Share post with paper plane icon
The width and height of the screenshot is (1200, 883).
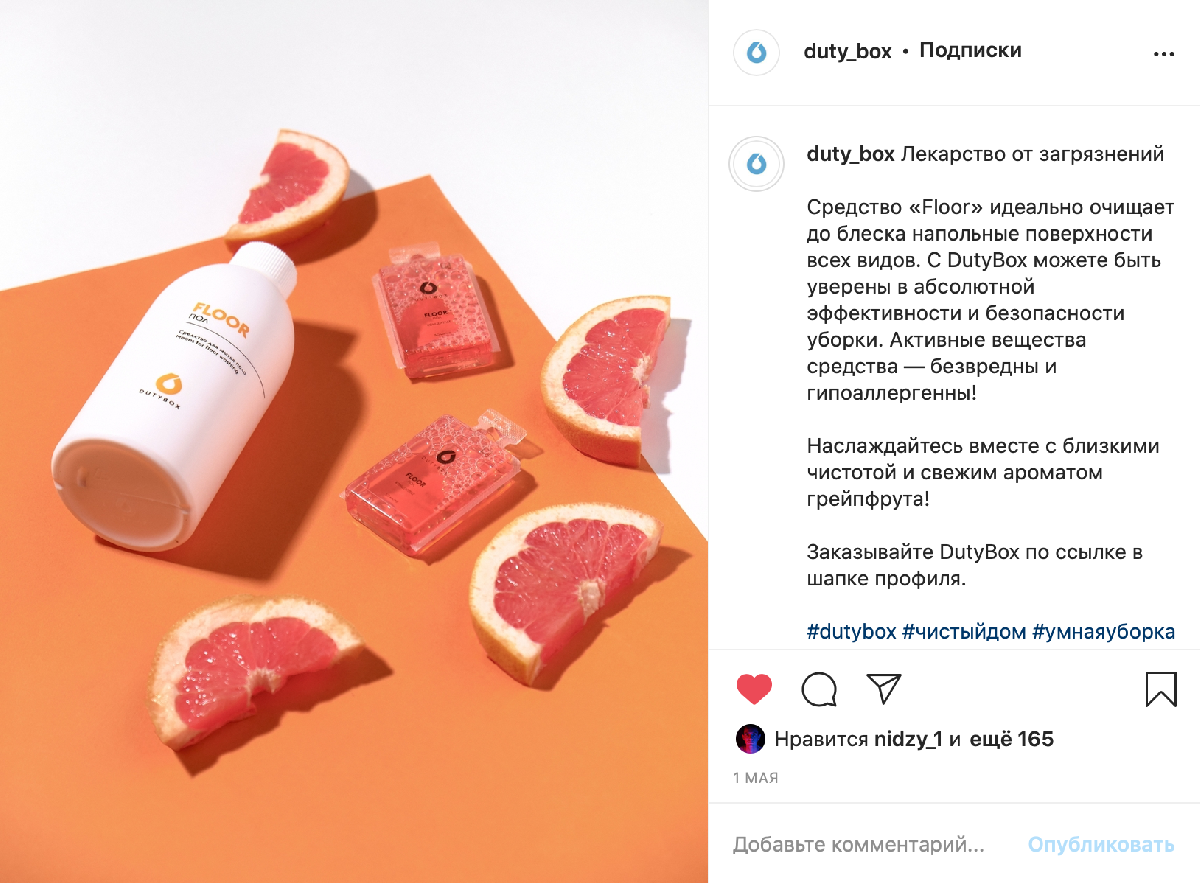884,688
